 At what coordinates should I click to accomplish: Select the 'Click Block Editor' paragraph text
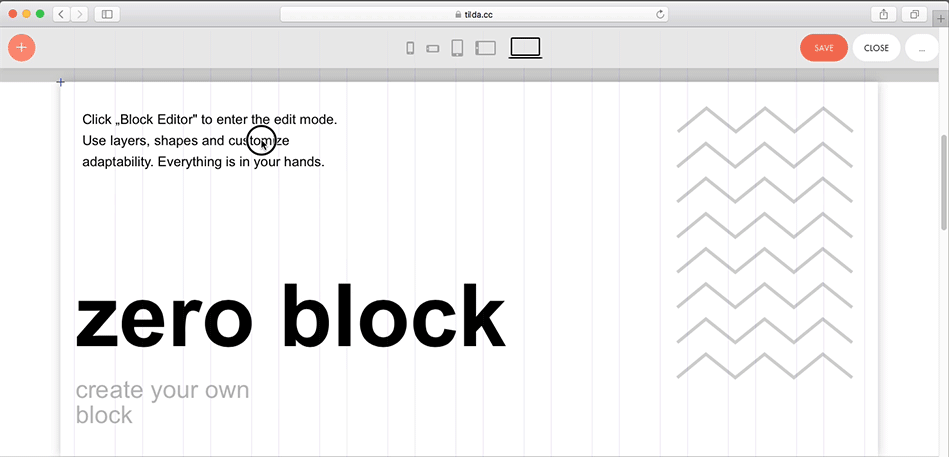click(x=209, y=140)
